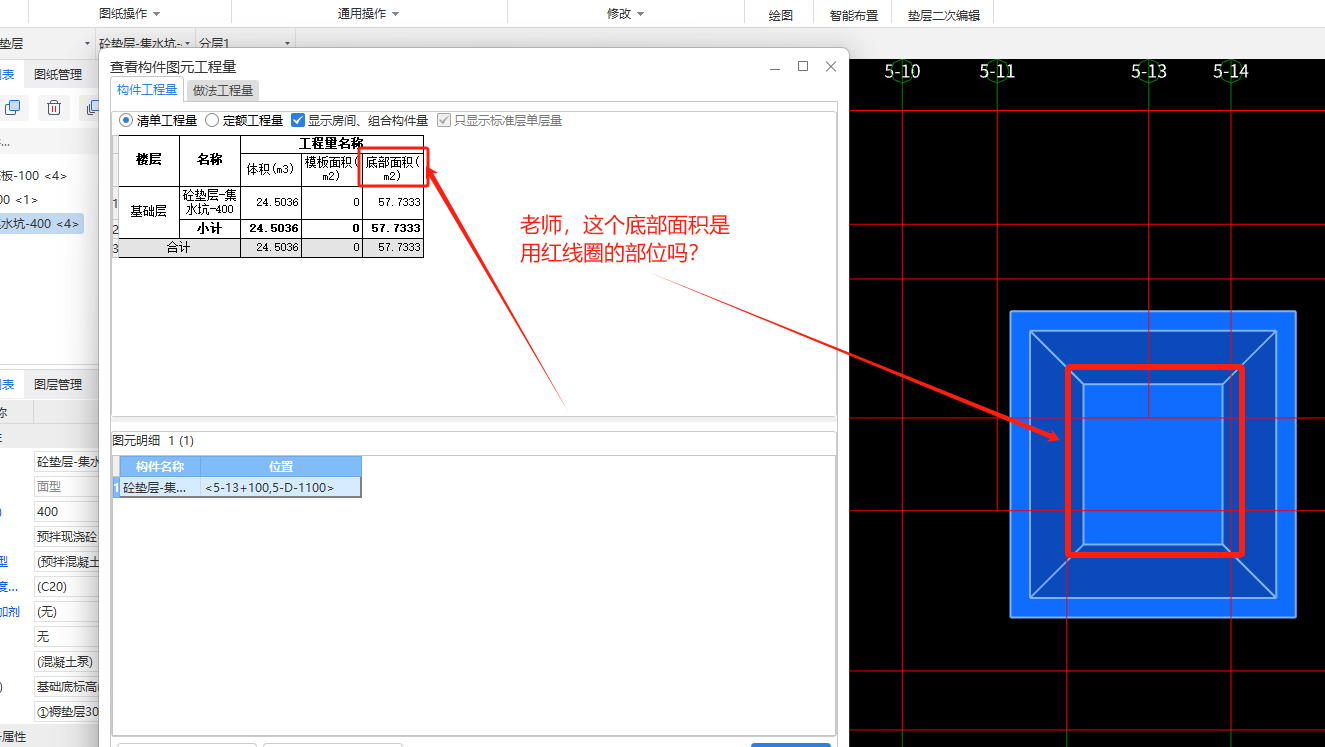
Task: Click axis label 5-11 in drawing
Action: tap(997, 71)
